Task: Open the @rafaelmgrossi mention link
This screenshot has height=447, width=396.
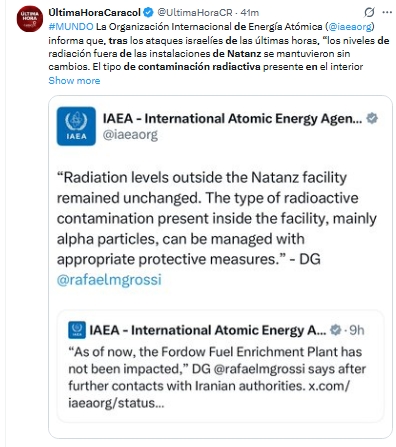Action: 109,280
